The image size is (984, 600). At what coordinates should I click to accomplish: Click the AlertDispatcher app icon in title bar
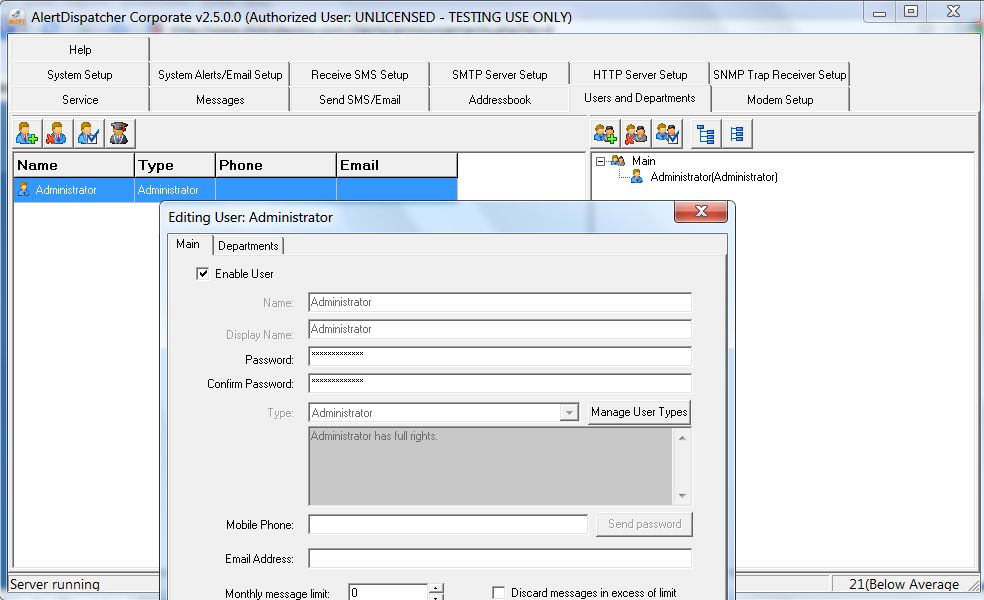coord(16,18)
